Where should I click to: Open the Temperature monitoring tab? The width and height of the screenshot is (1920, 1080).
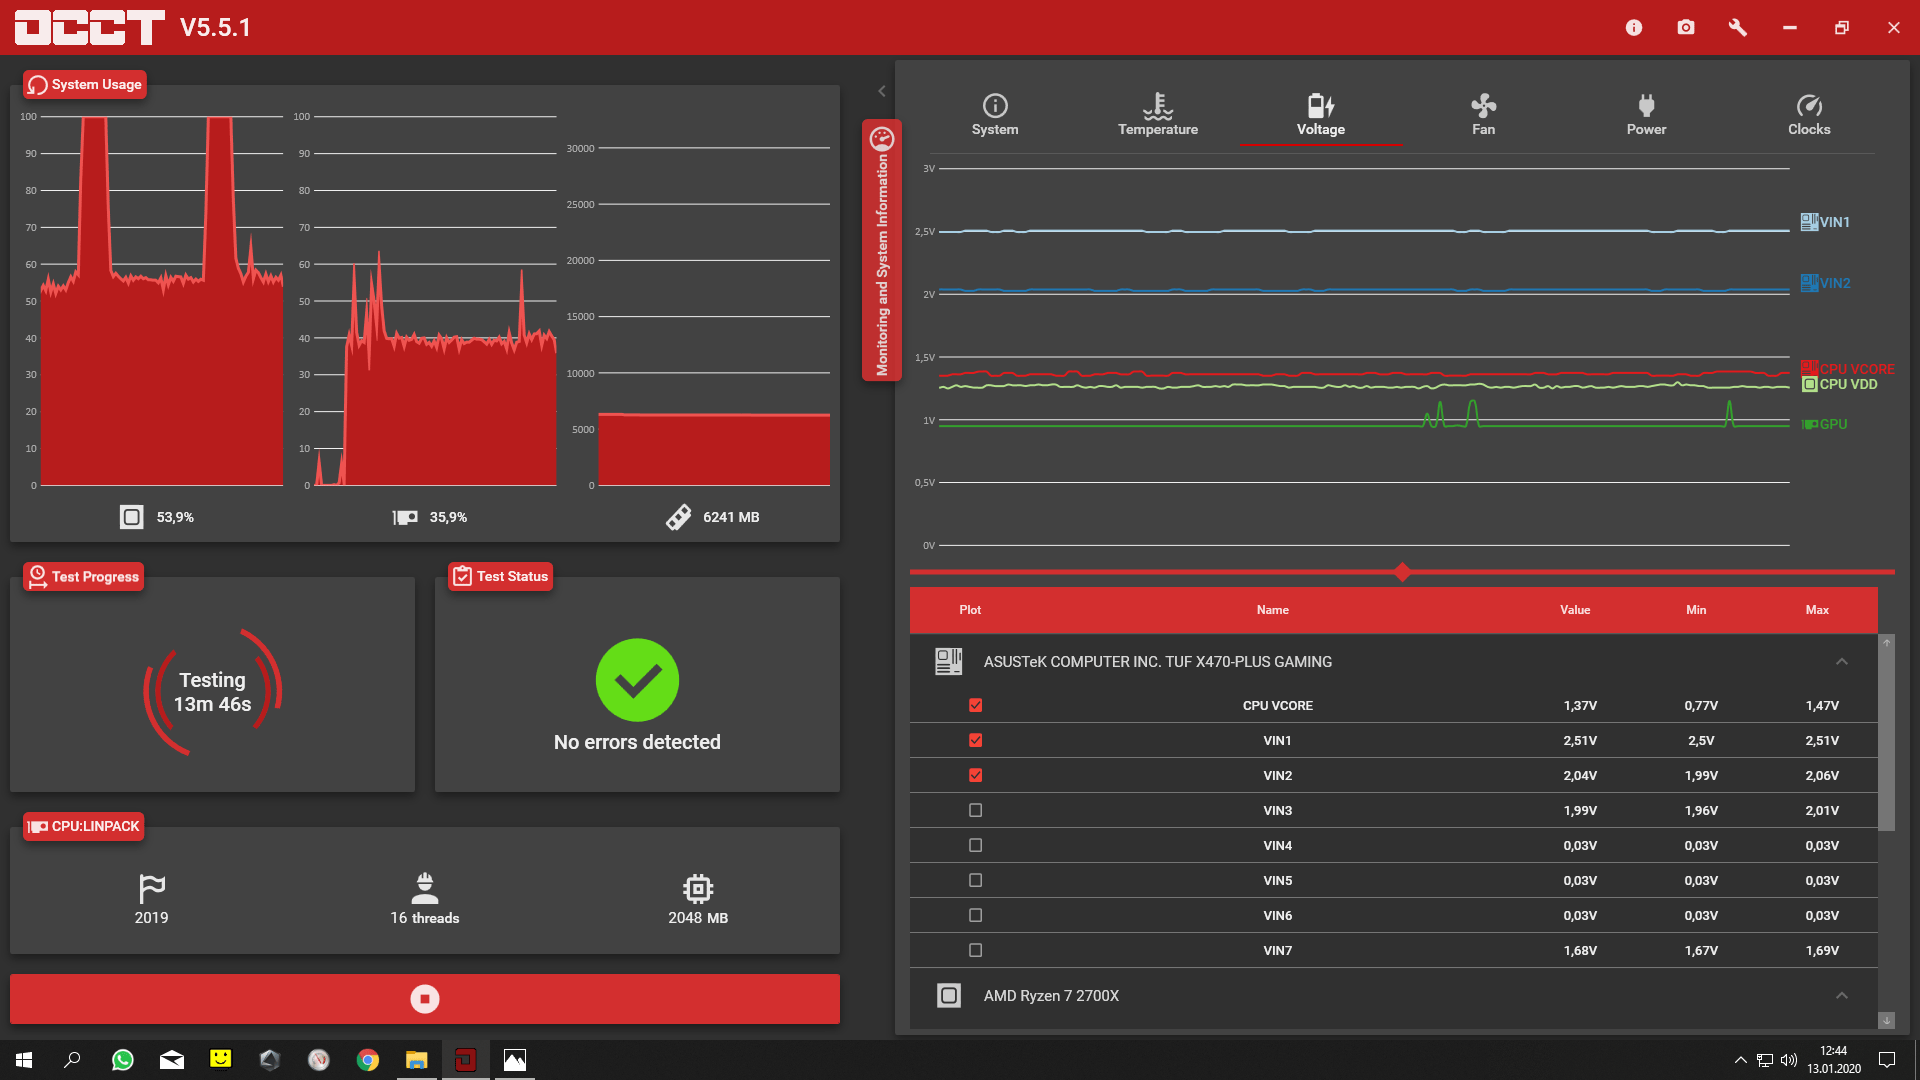click(1158, 115)
